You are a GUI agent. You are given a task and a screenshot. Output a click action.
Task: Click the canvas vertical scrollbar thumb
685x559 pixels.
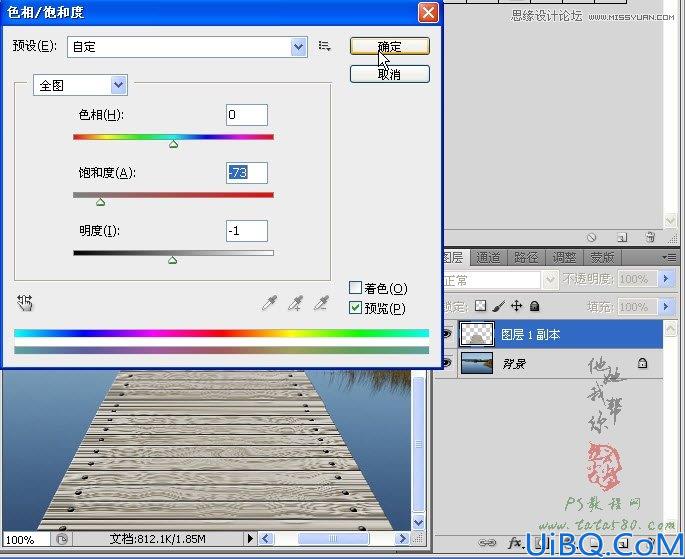(x=419, y=444)
